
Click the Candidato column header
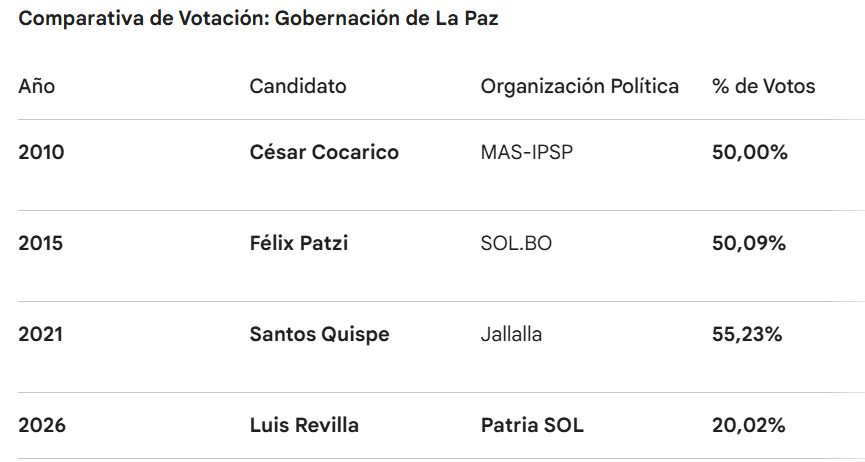point(298,86)
